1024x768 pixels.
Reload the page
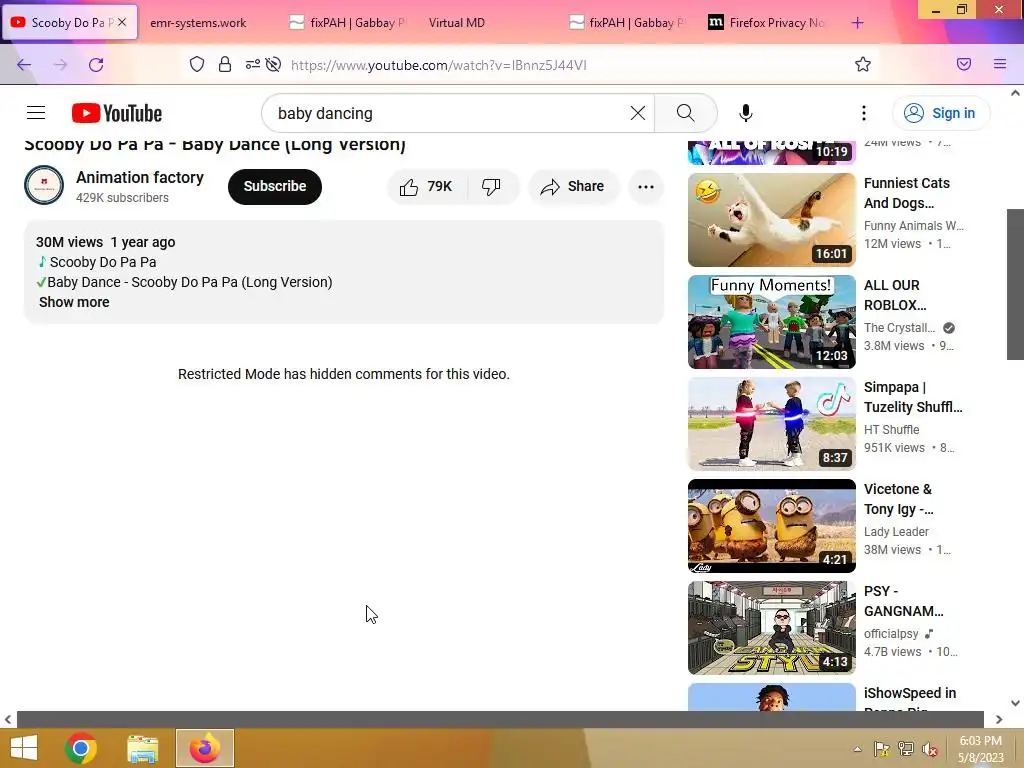96,65
